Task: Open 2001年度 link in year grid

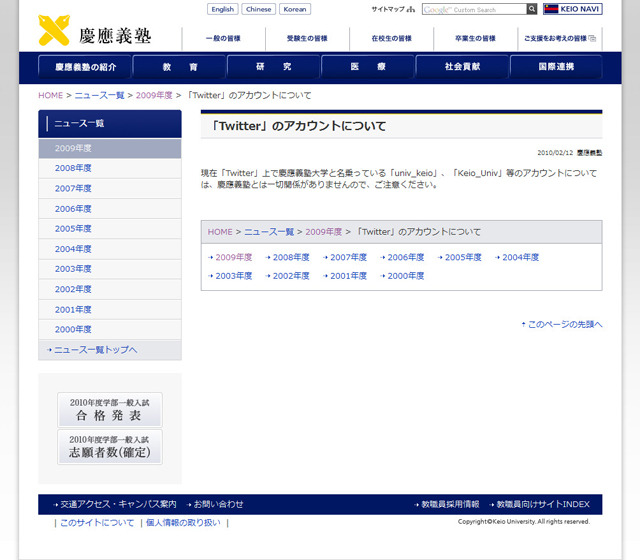Action: [x=348, y=276]
